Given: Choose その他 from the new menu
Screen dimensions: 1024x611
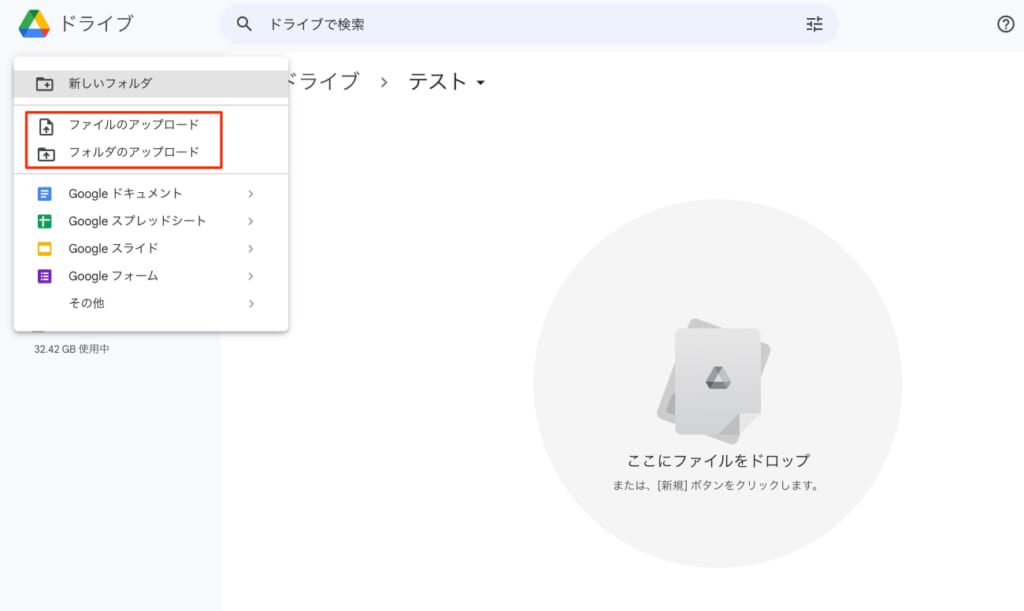Looking at the screenshot, I should (x=86, y=303).
